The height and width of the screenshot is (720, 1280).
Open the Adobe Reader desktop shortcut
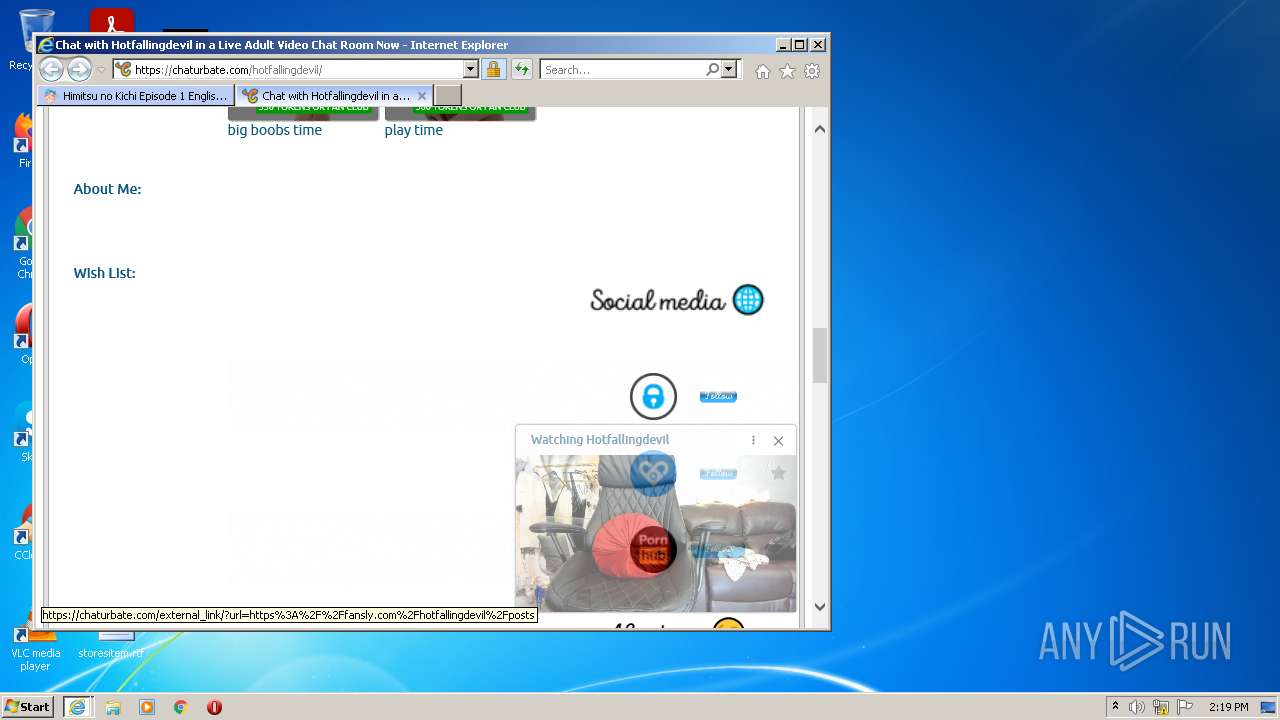111,22
